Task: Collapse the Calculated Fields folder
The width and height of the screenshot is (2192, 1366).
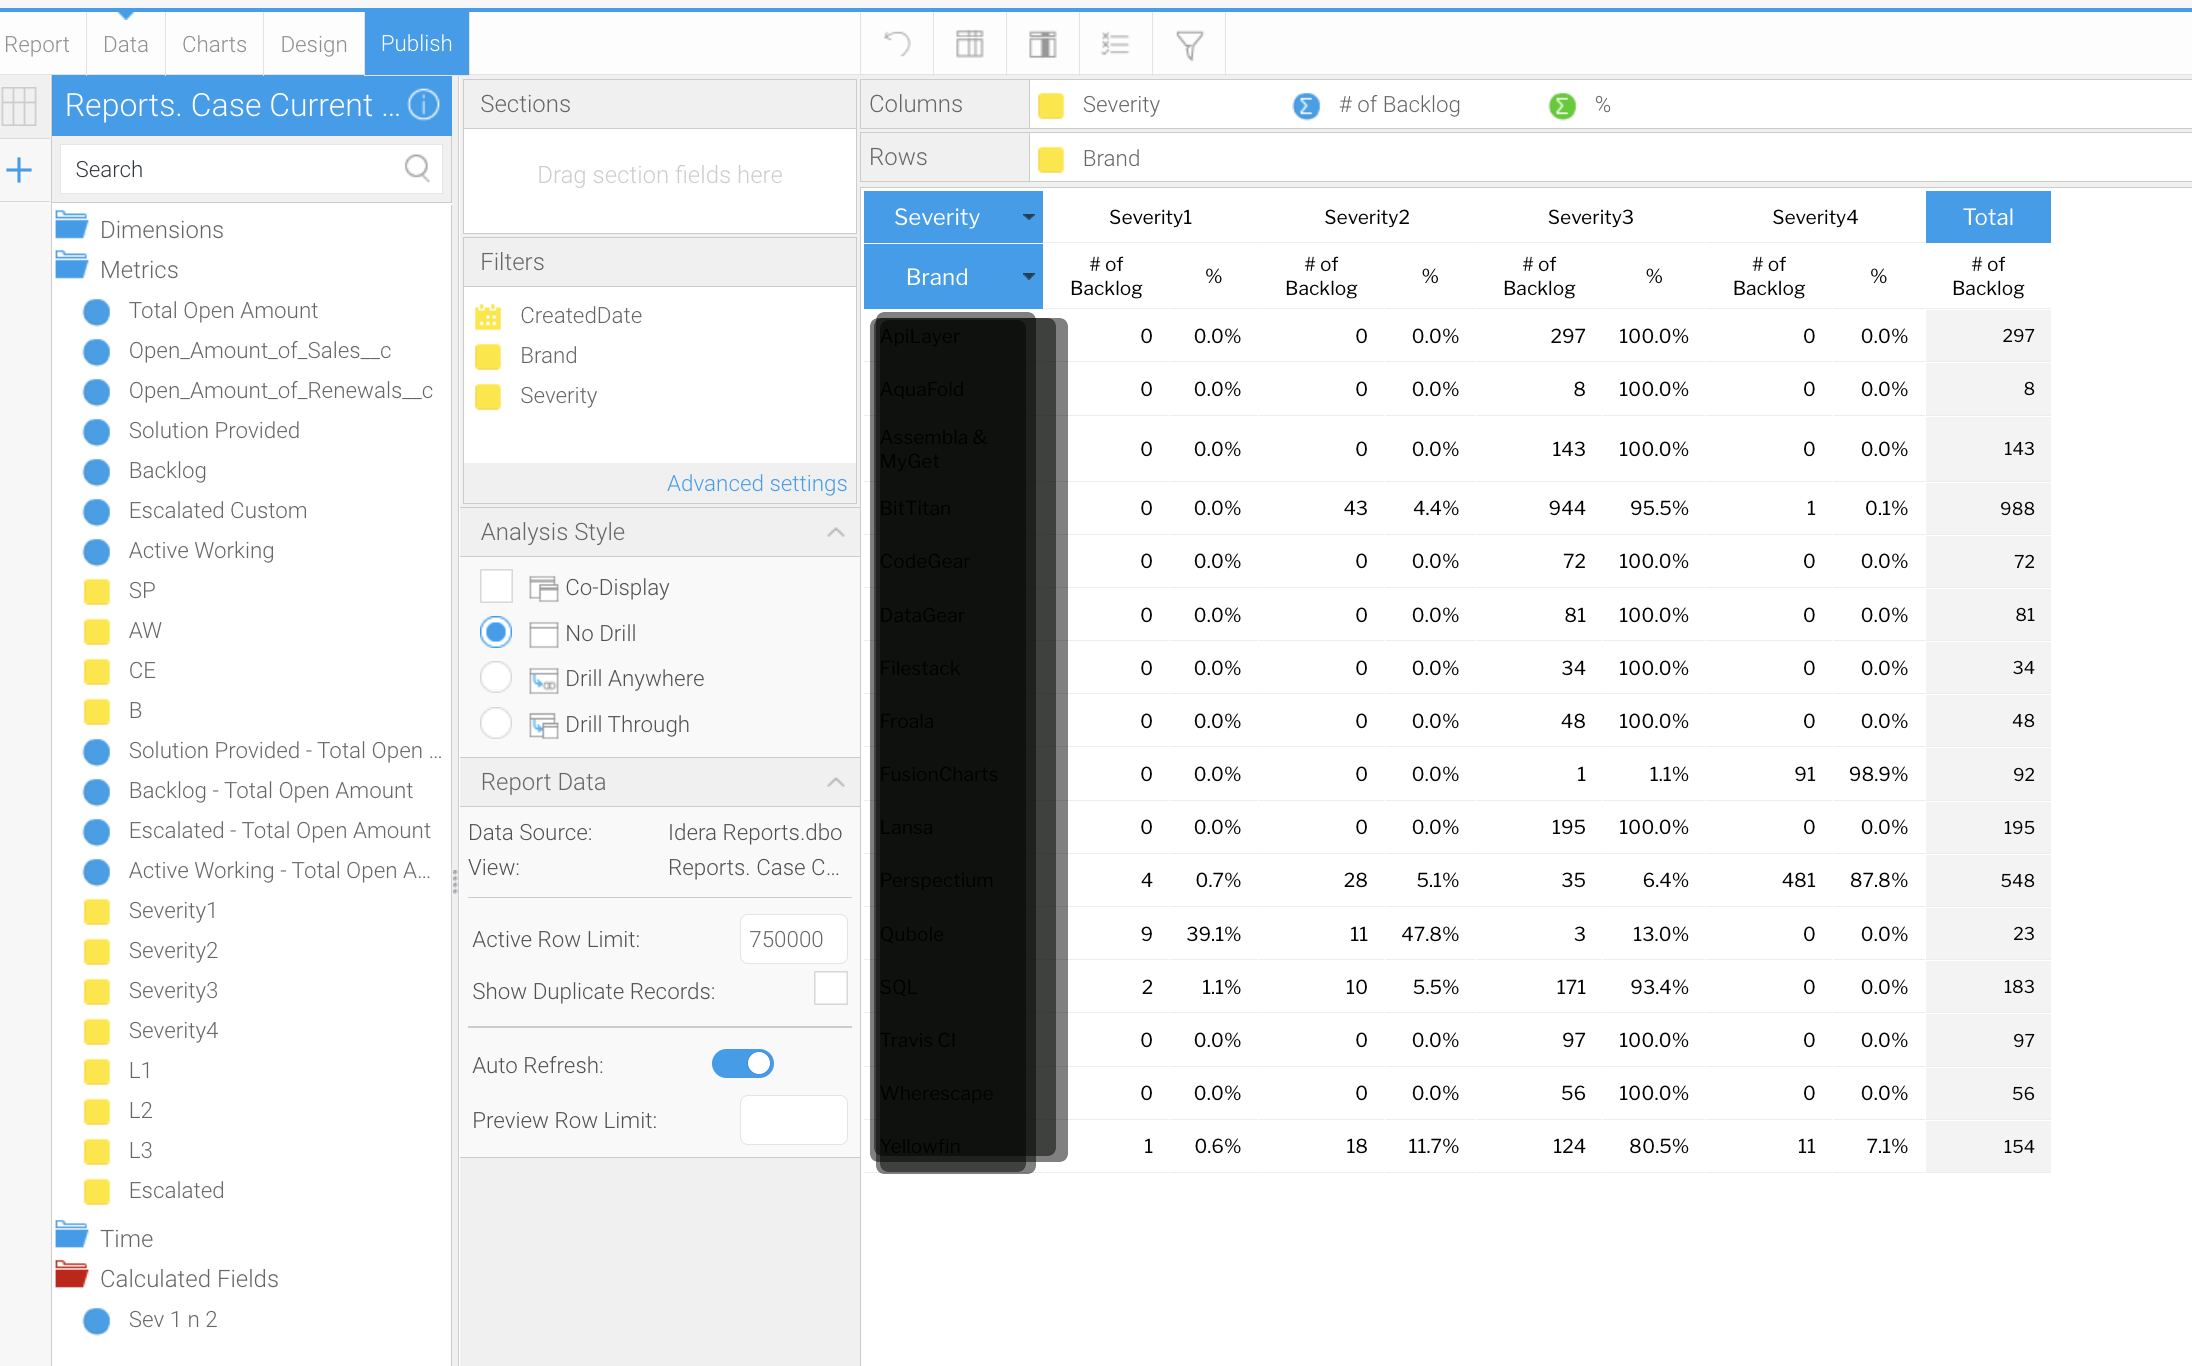Action: (x=71, y=1274)
